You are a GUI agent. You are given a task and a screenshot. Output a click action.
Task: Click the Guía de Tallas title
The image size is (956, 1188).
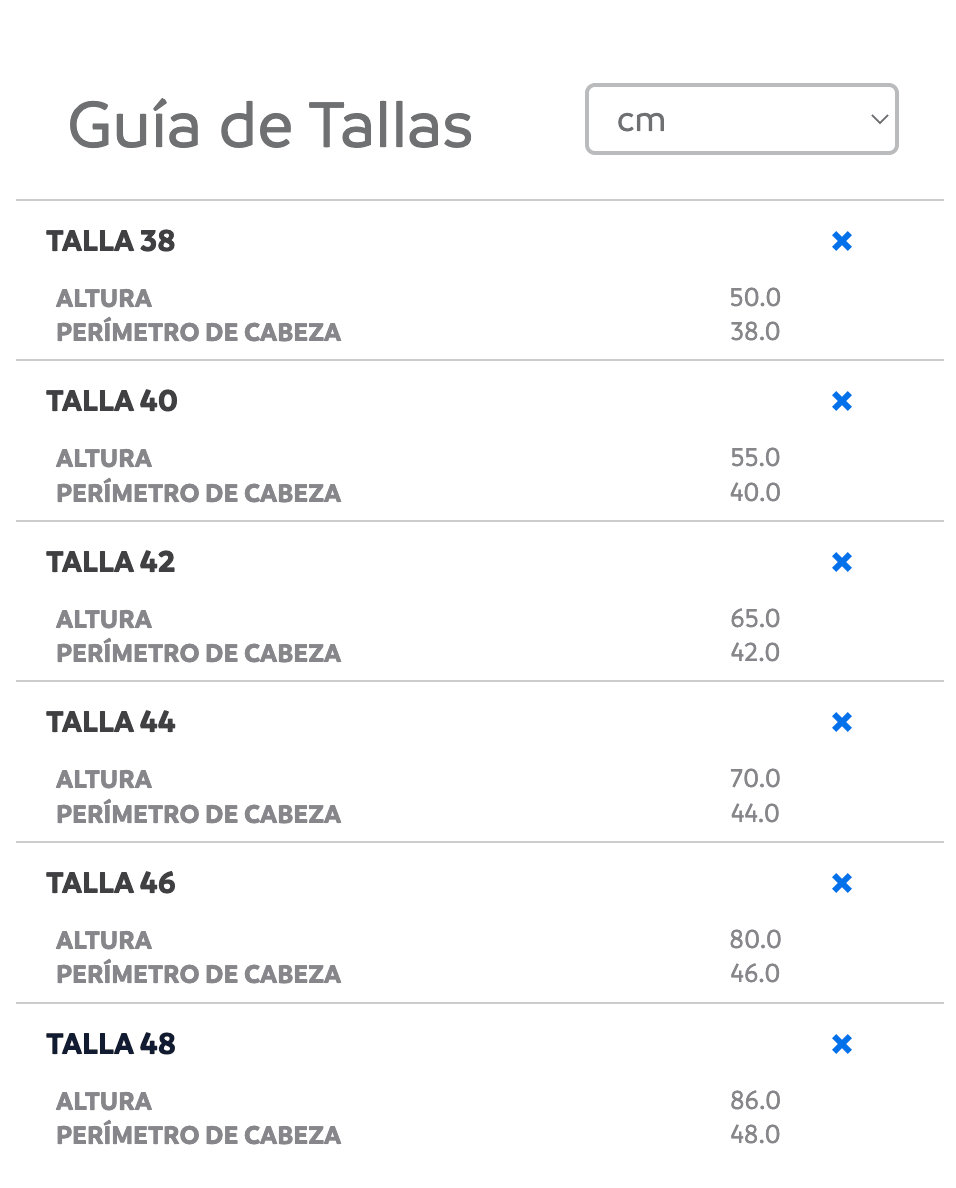click(270, 126)
